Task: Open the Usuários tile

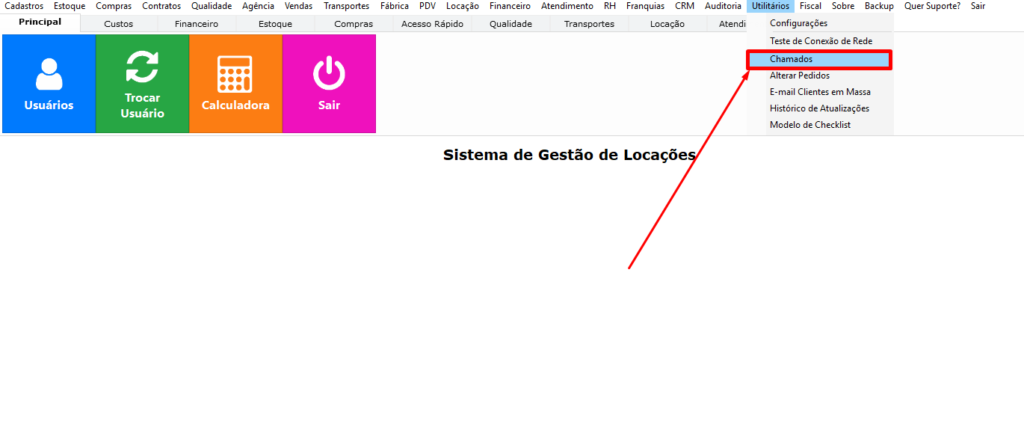Action: point(48,84)
